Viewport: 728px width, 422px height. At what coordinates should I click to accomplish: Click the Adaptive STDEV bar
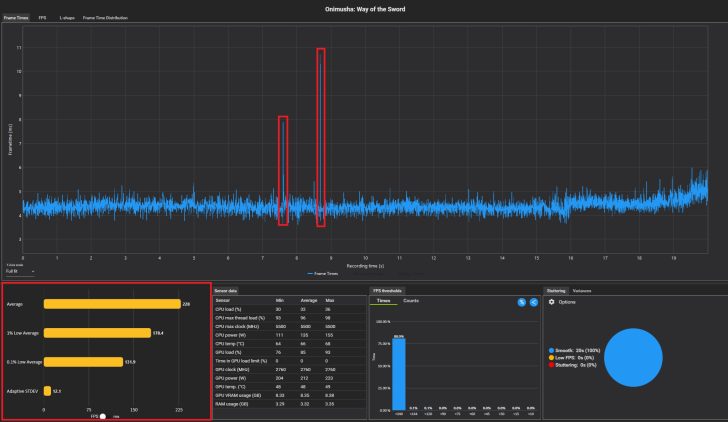(x=47, y=391)
